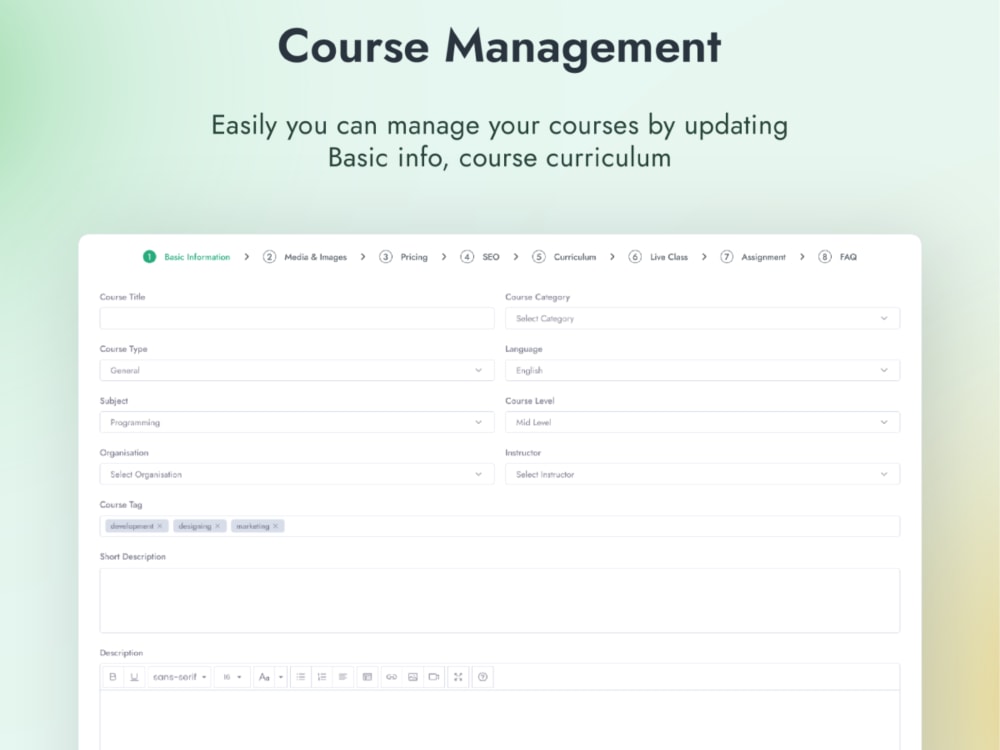Screen dimensions: 1000x750
Task: Click inside the Course Title field
Action: pos(297,317)
